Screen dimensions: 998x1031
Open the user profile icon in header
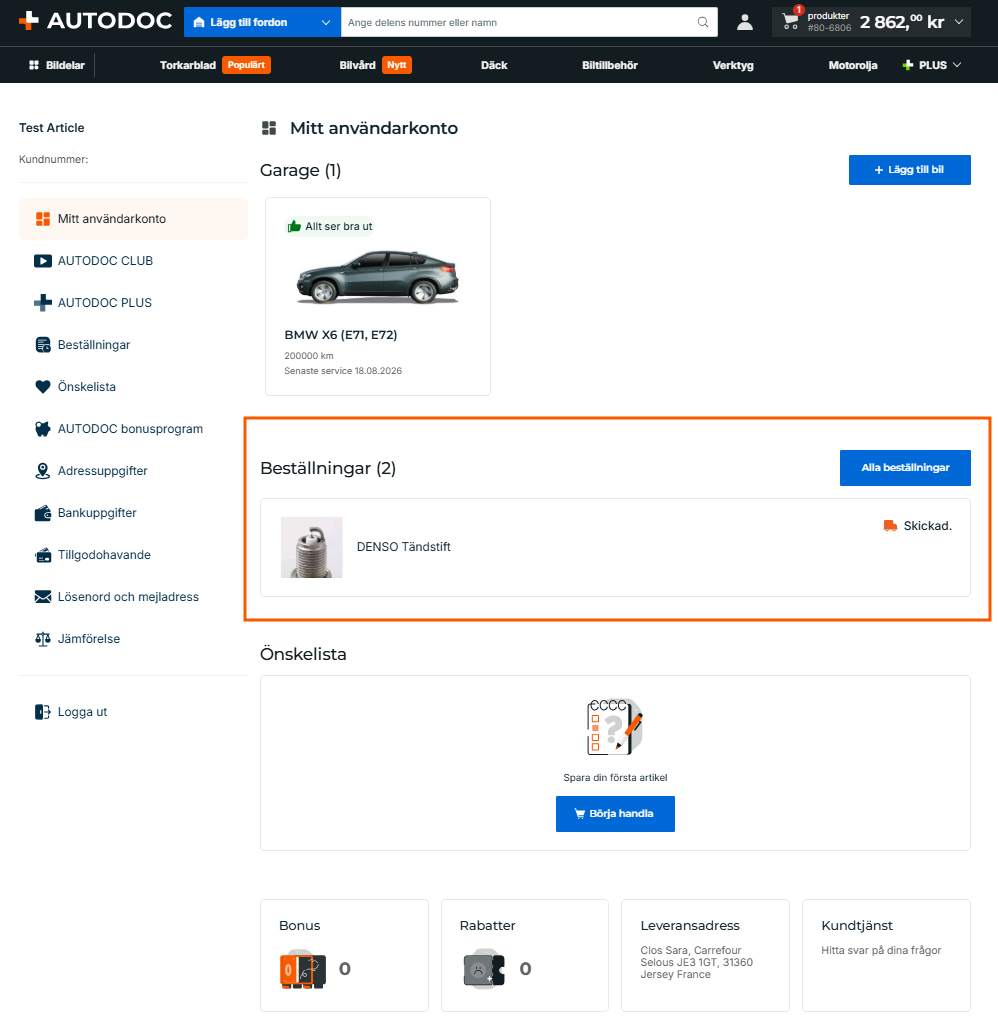point(744,22)
